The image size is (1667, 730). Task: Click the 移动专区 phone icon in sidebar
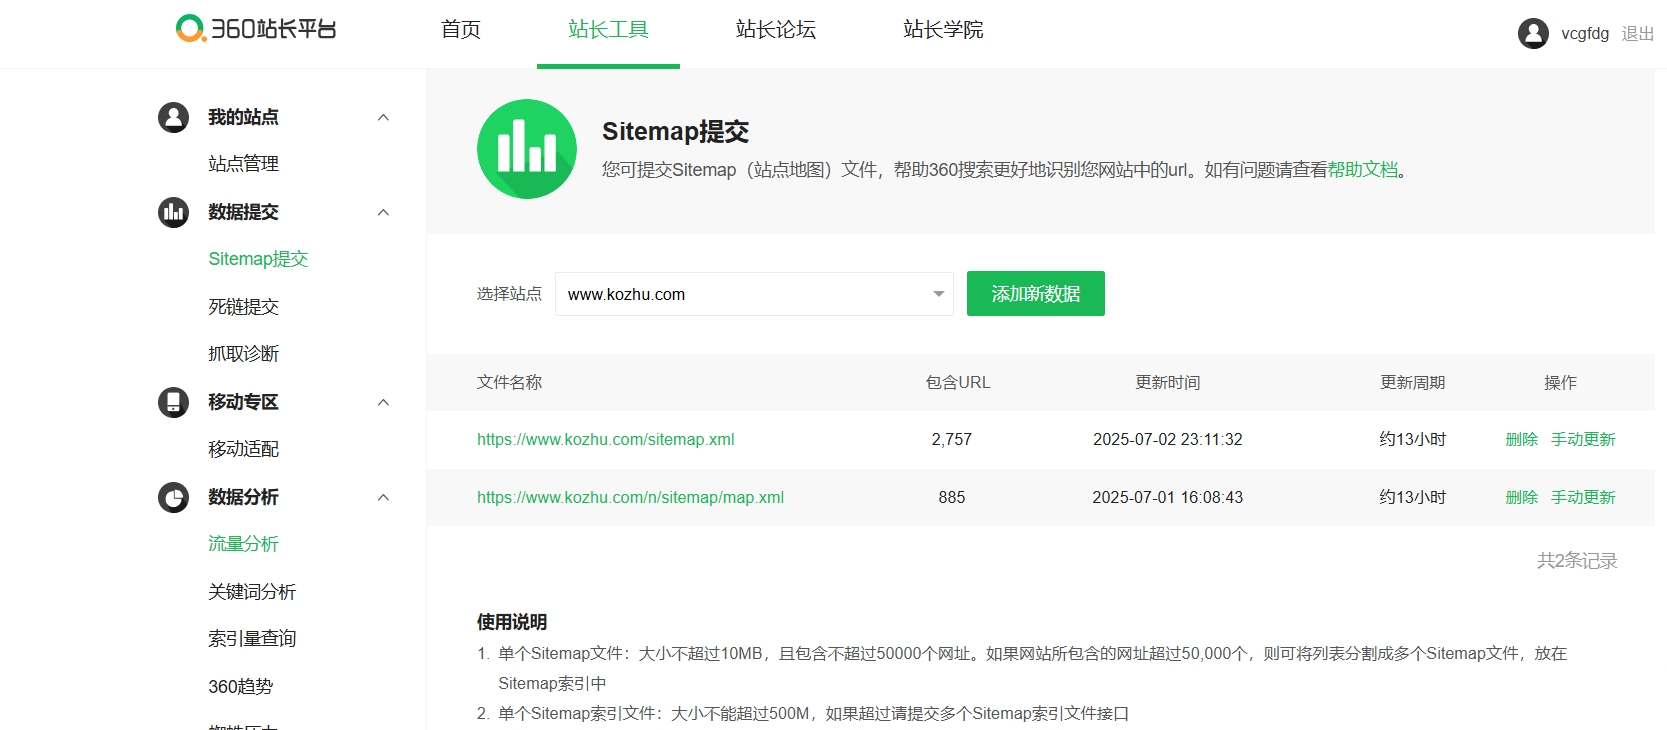click(x=173, y=402)
